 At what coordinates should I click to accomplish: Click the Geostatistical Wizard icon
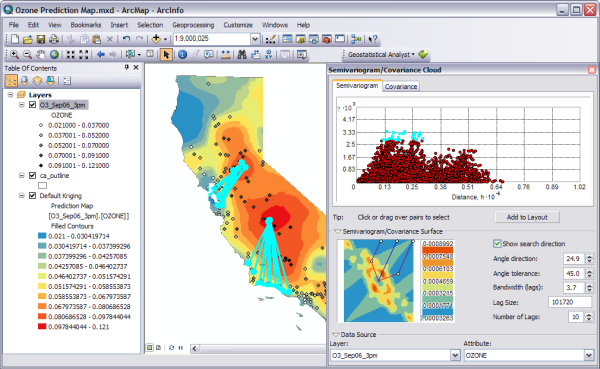pos(423,55)
